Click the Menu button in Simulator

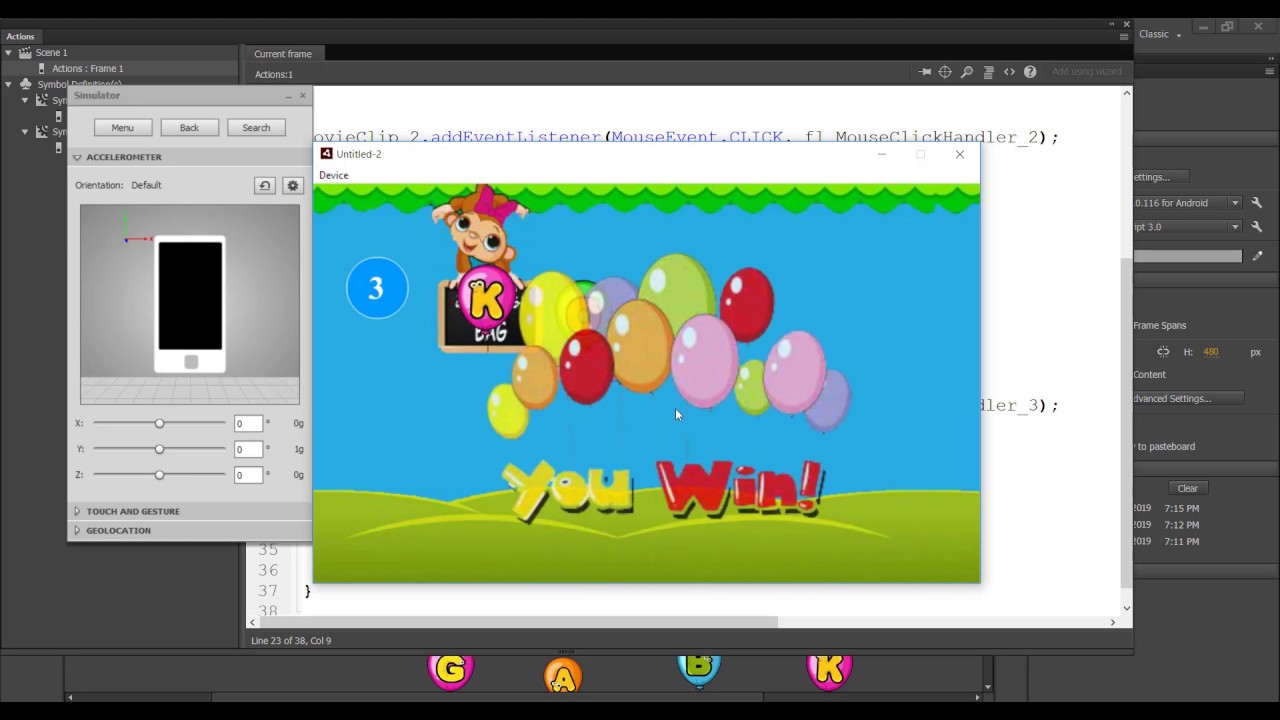[122, 128]
